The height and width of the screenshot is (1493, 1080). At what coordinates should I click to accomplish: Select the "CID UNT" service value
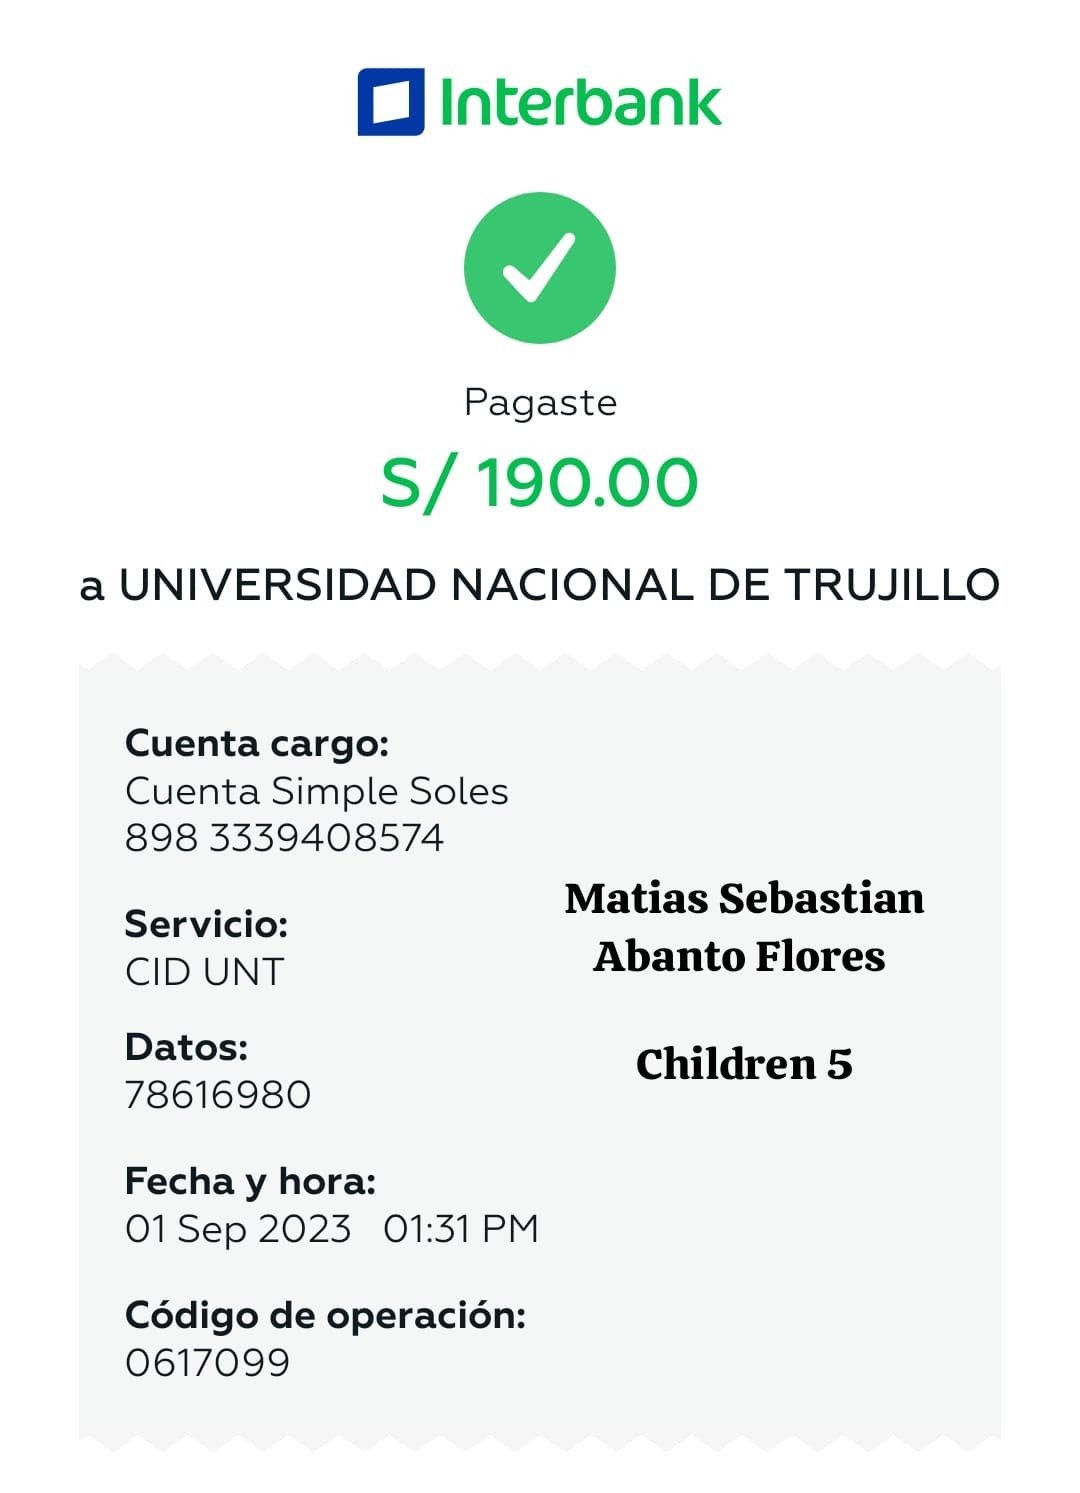(205, 971)
